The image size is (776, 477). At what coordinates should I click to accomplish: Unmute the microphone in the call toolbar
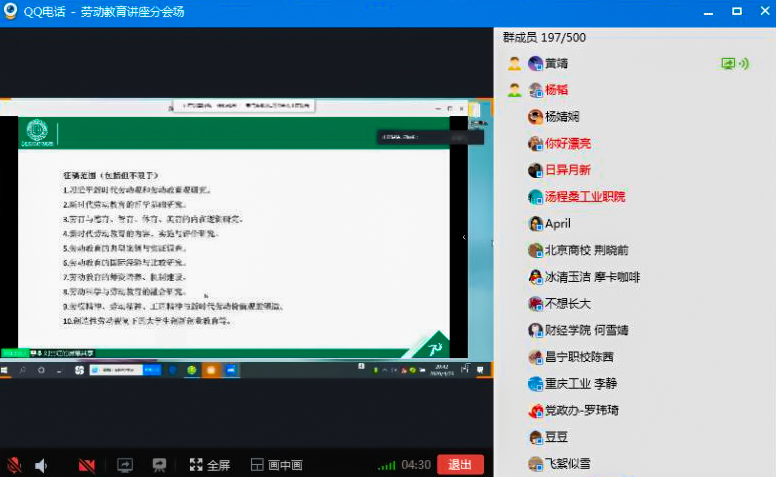(14, 465)
